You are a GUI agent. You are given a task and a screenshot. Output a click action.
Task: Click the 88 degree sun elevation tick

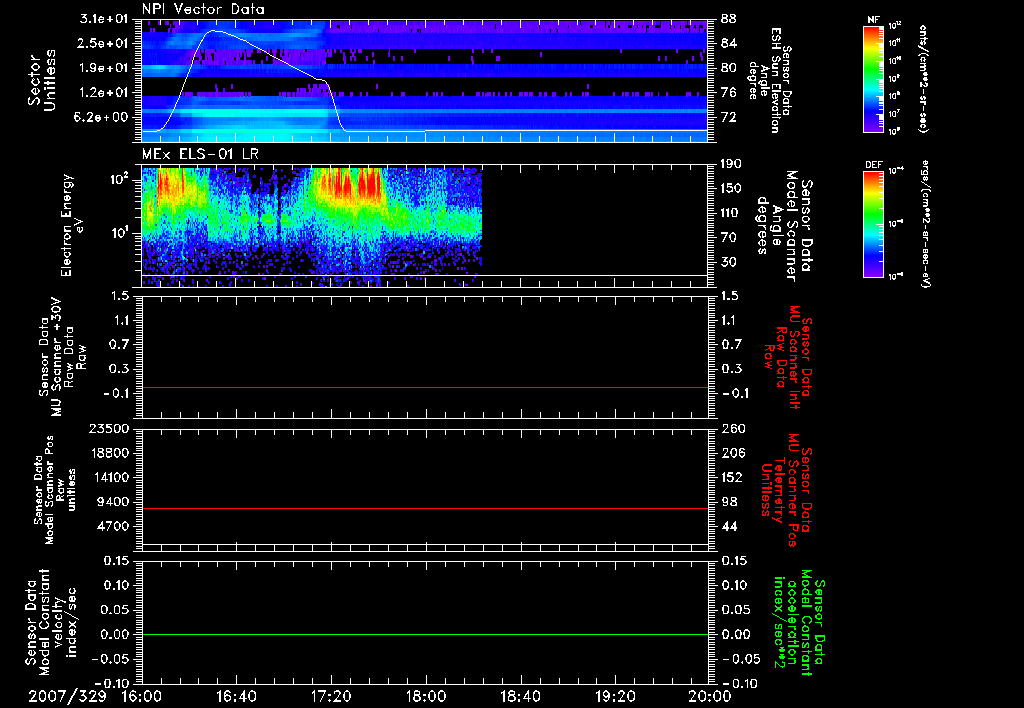pyautogui.click(x=728, y=19)
